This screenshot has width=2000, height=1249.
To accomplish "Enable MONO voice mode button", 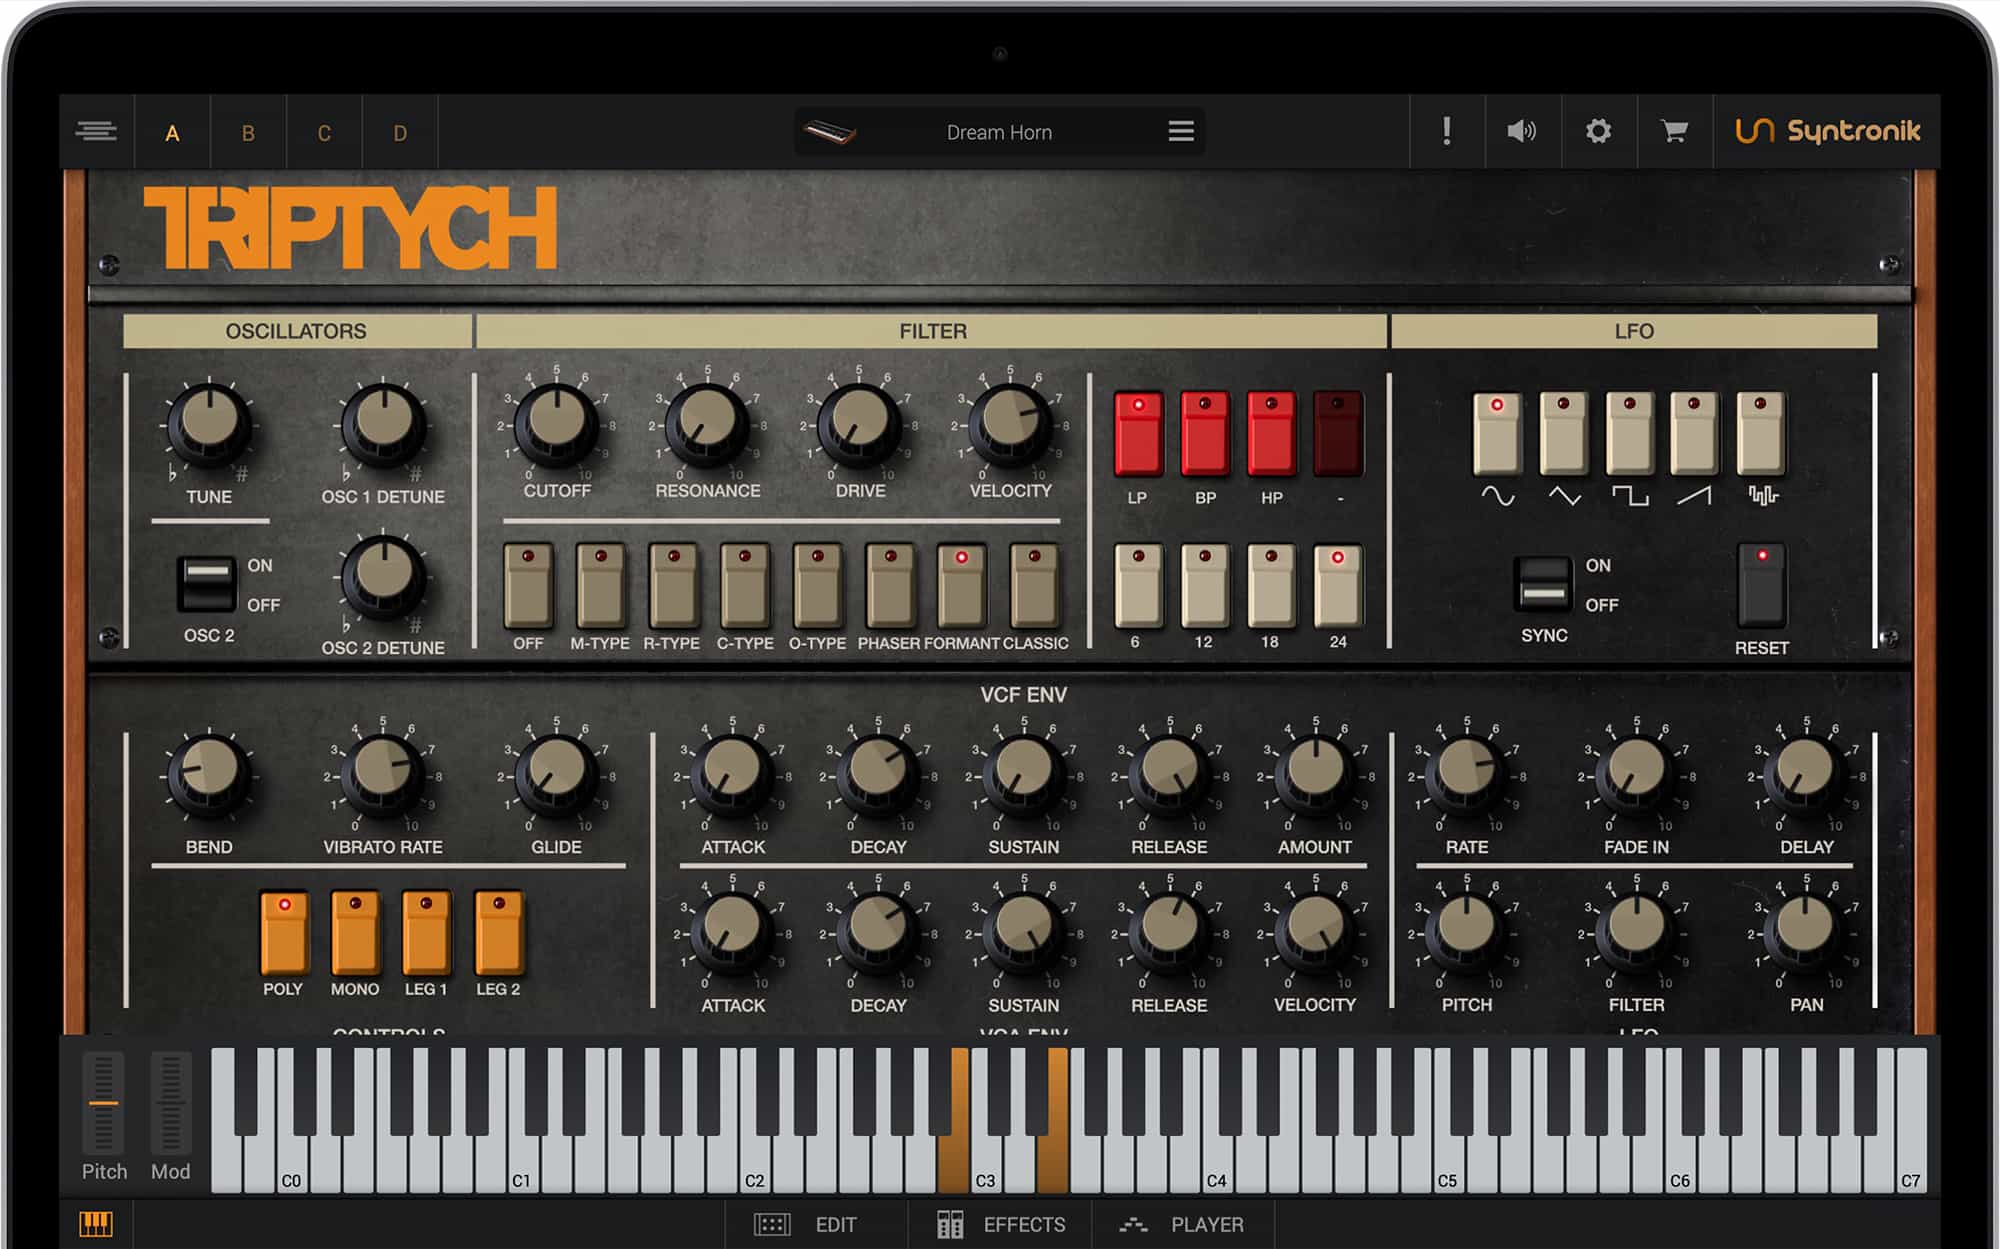I will (x=355, y=932).
